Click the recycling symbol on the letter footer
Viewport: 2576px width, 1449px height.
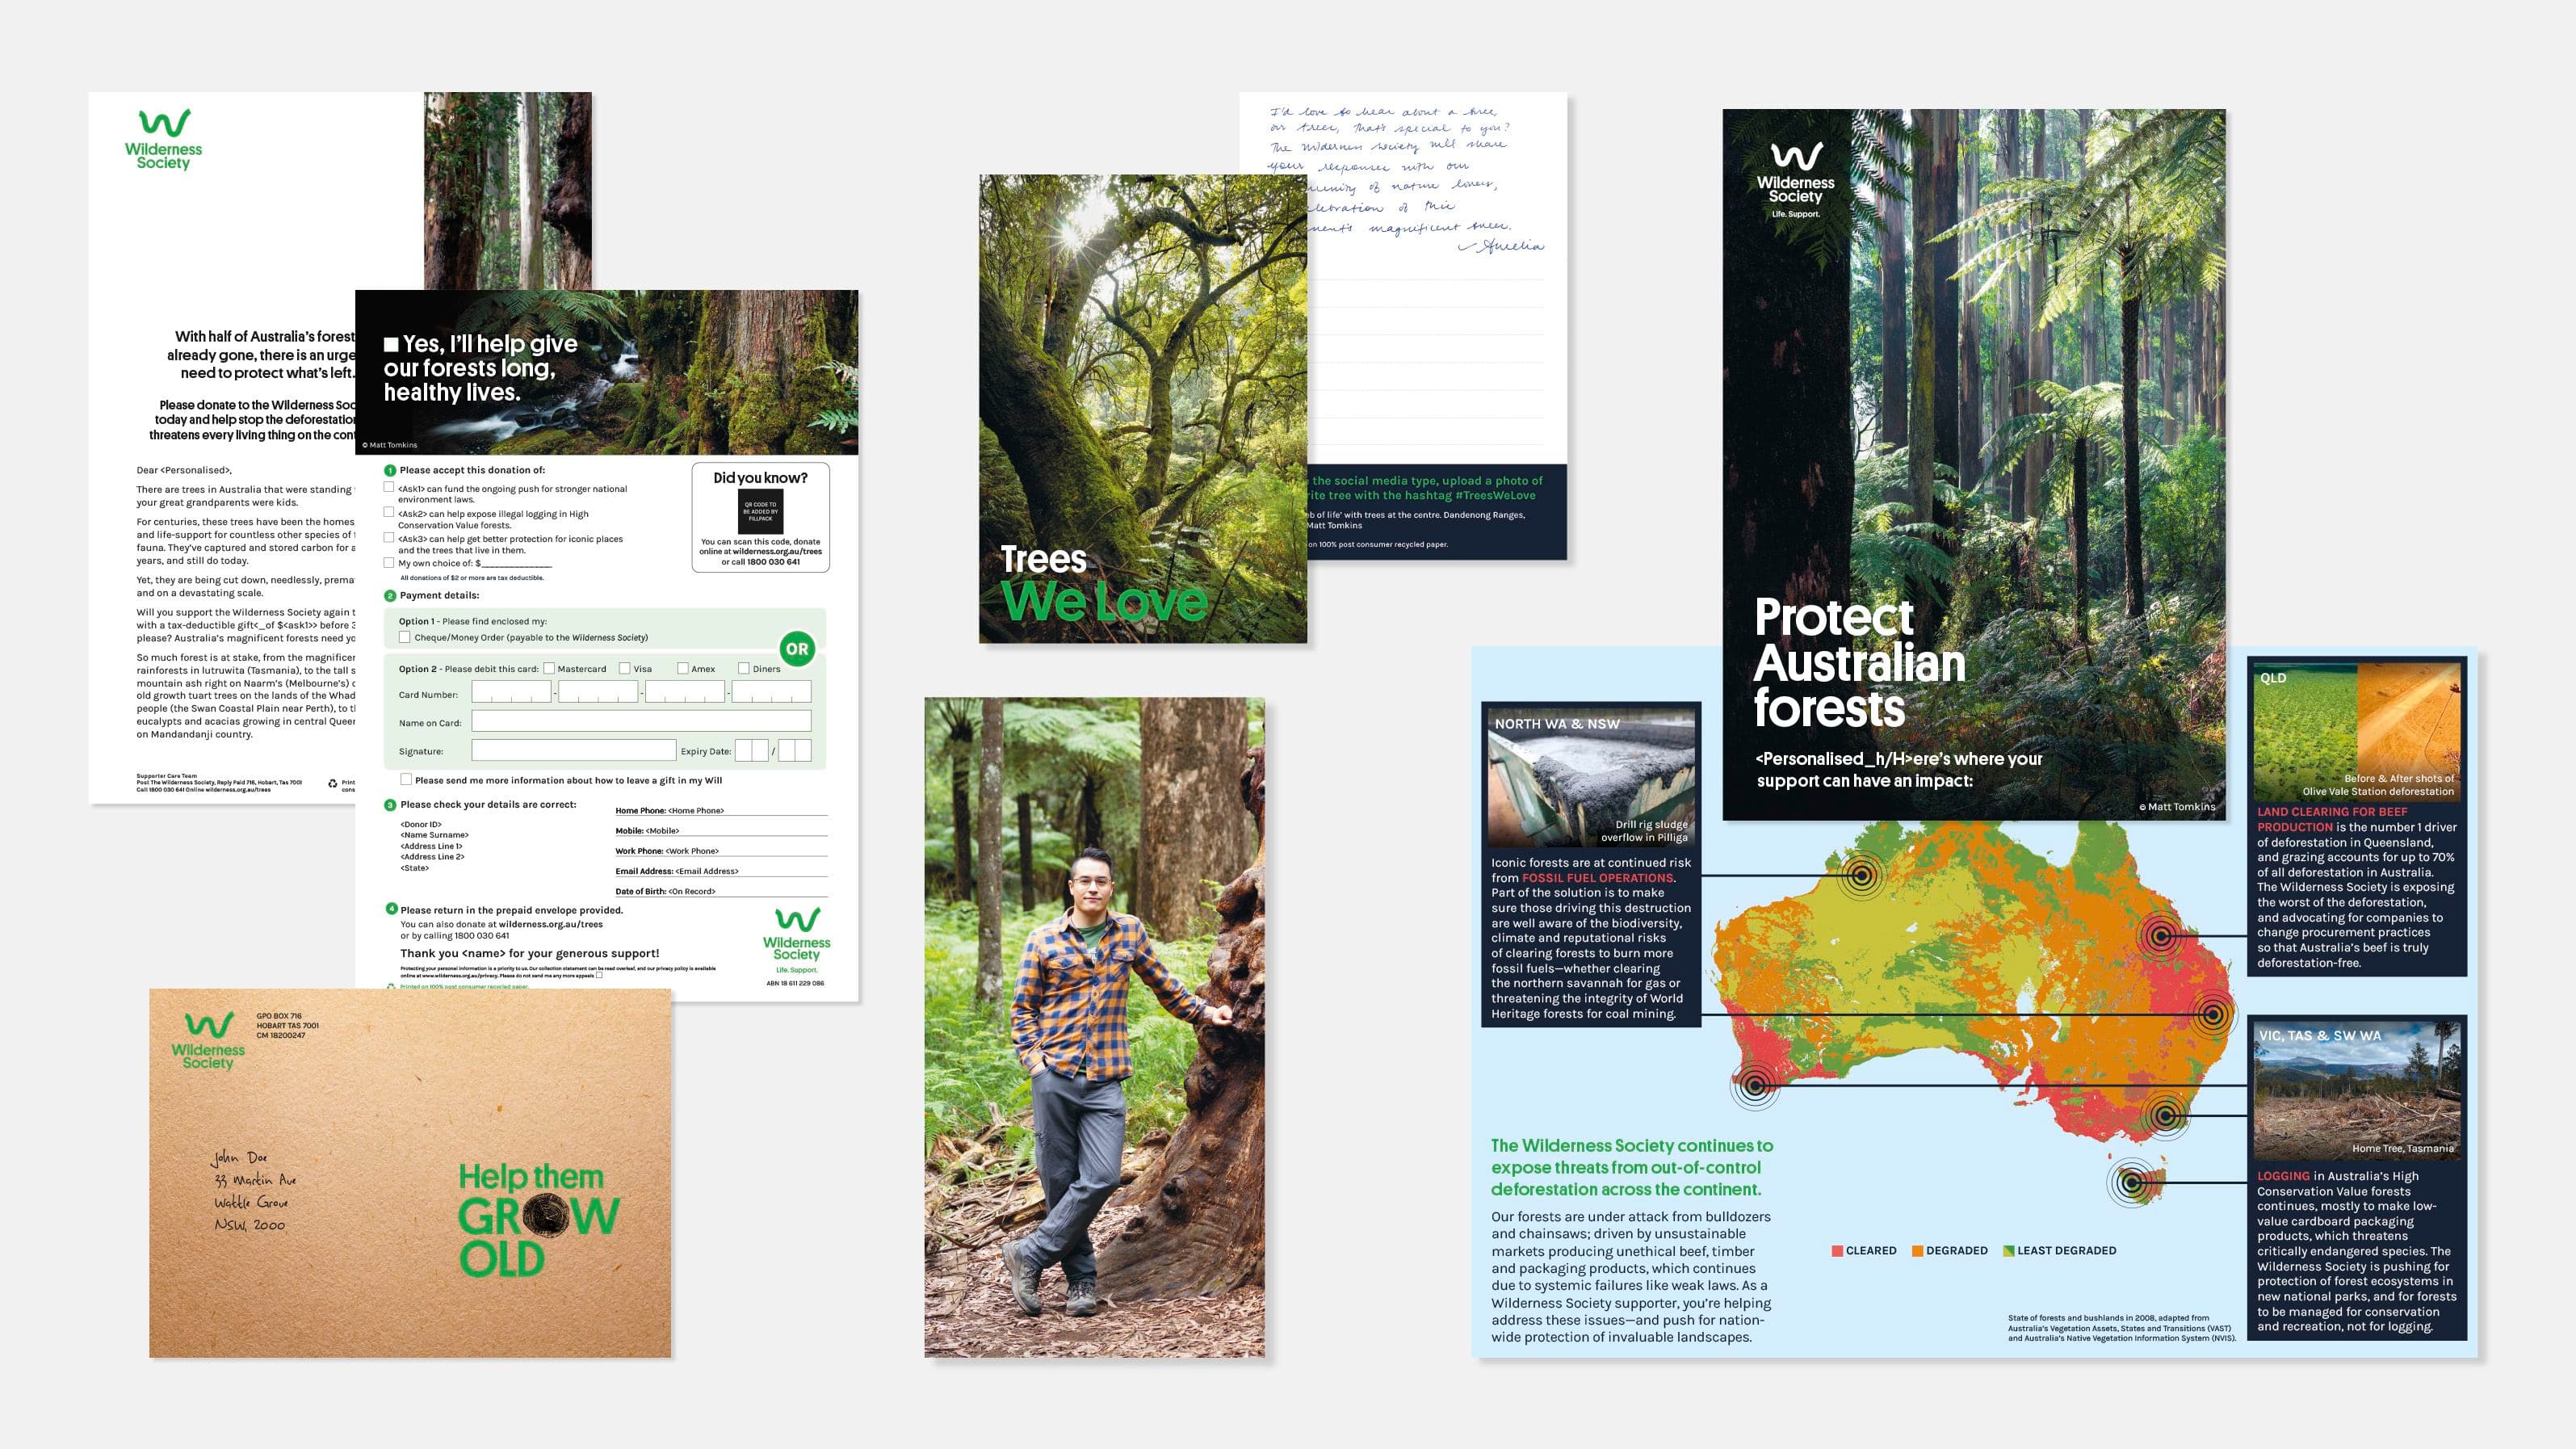333,784
